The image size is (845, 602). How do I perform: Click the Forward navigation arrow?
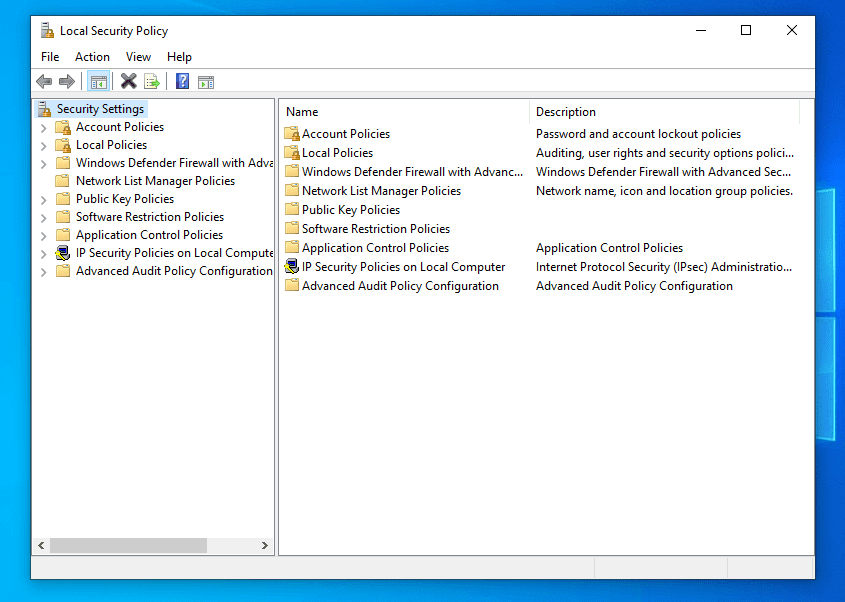[x=67, y=81]
